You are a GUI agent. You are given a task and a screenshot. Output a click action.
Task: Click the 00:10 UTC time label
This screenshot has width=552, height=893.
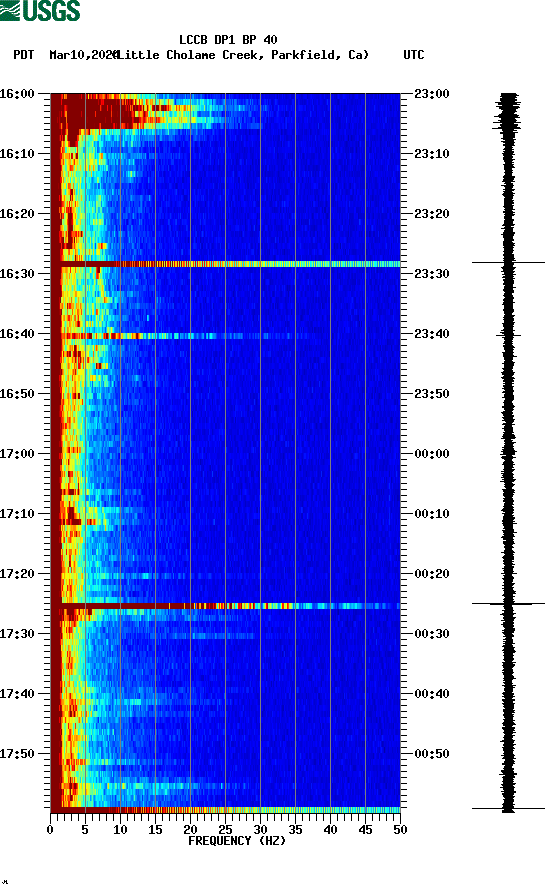tap(432, 514)
